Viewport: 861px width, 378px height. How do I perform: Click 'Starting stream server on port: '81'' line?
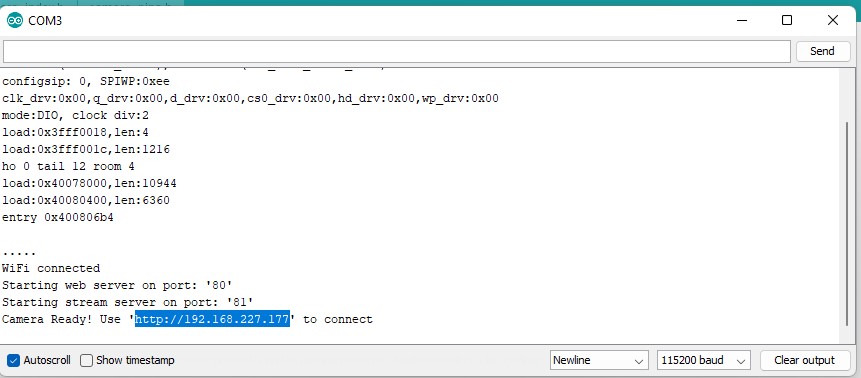point(128,302)
